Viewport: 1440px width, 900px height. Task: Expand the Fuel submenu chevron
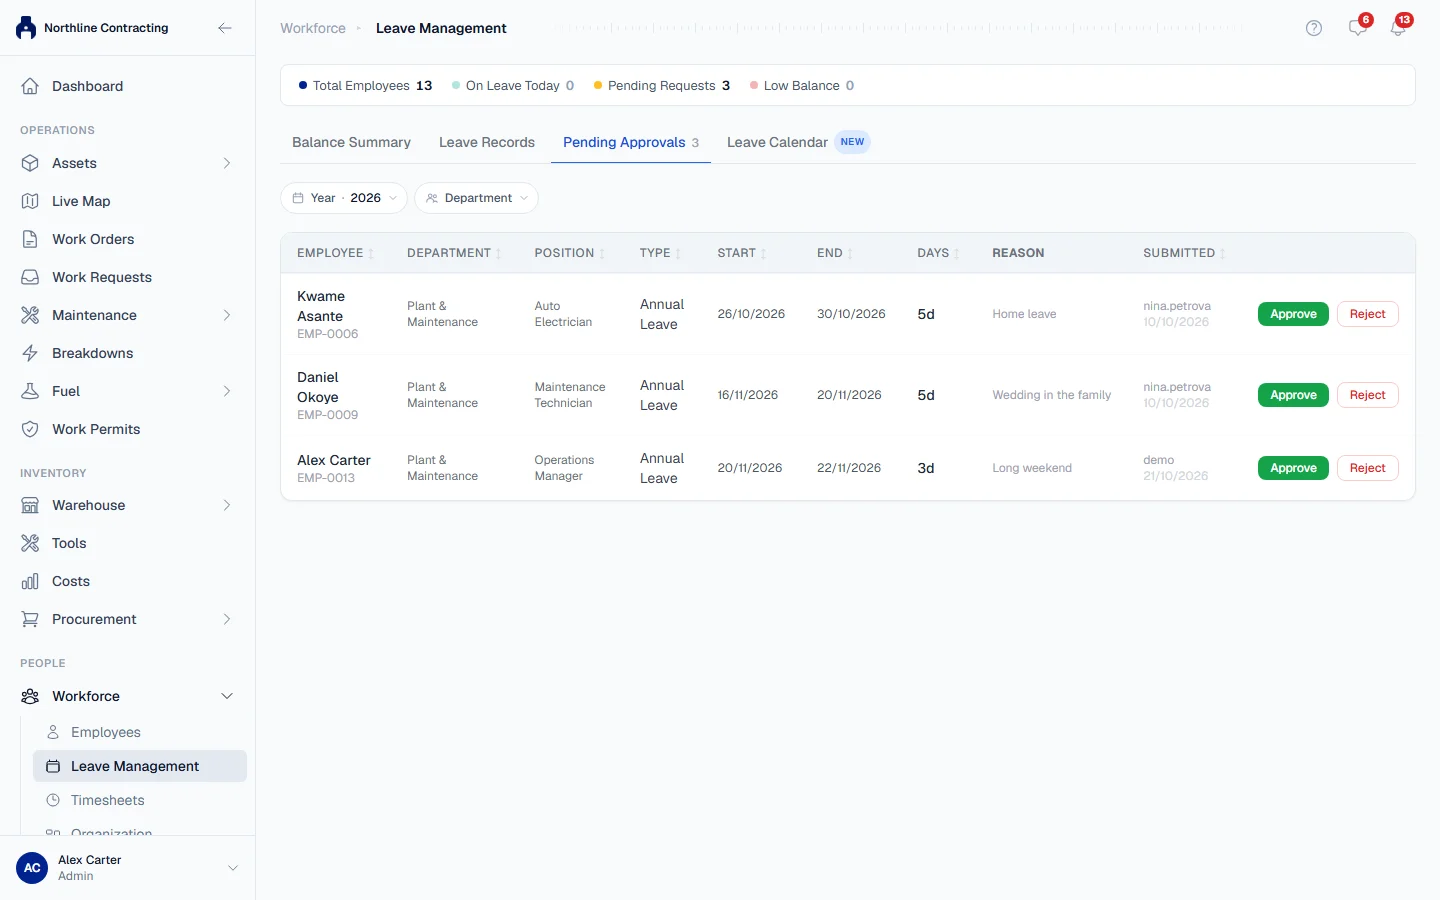(227, 391)
